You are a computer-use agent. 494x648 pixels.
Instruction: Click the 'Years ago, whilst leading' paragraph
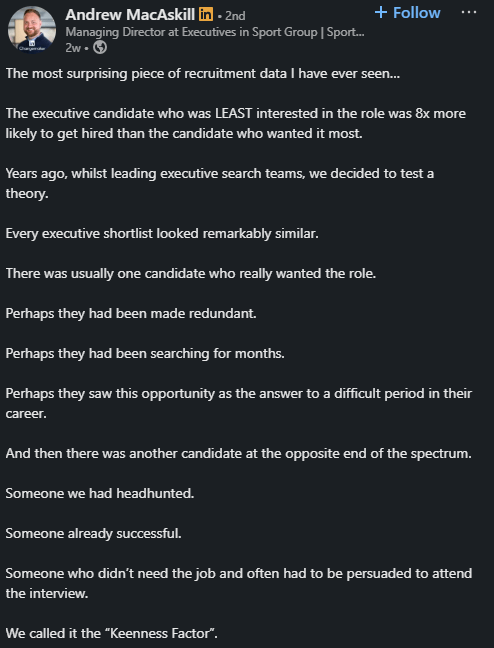pos(220,183)
